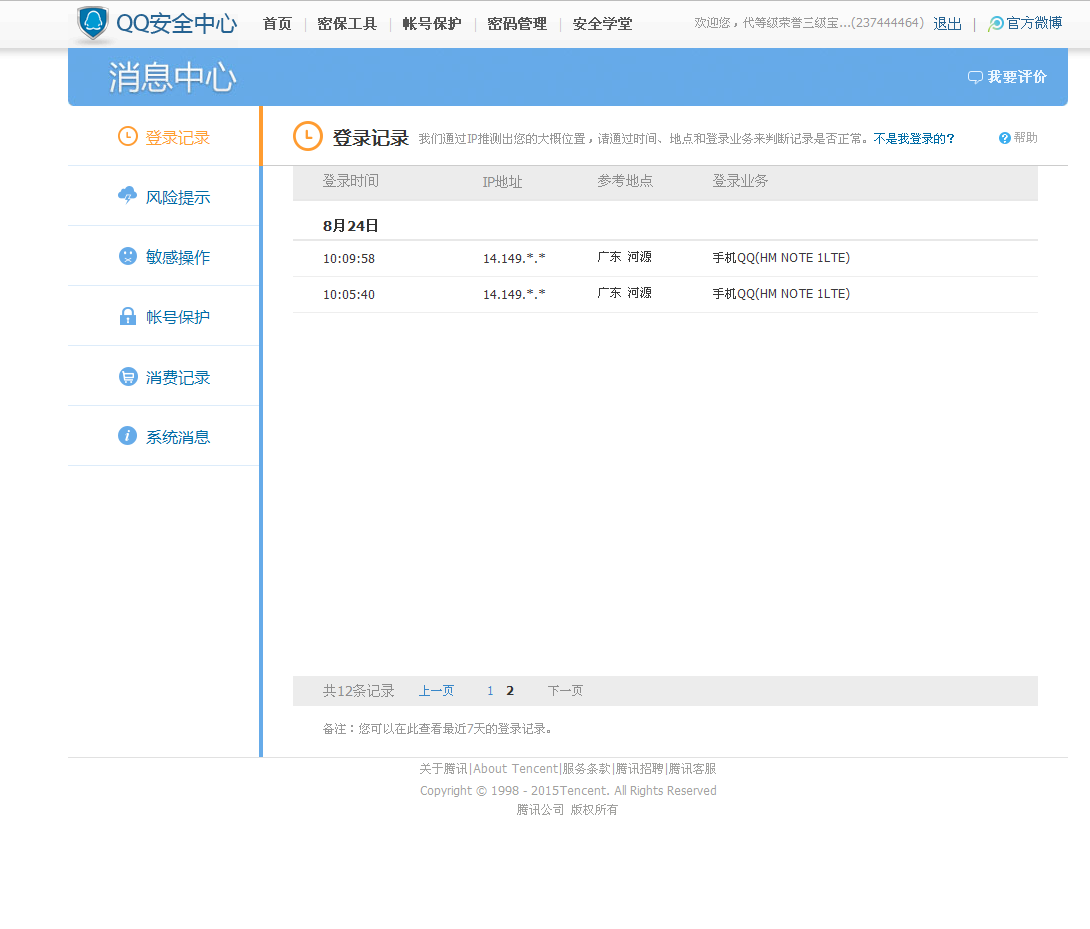
Task: Select 消费记录 in the sidebar
Action: (x=177, y=378)
